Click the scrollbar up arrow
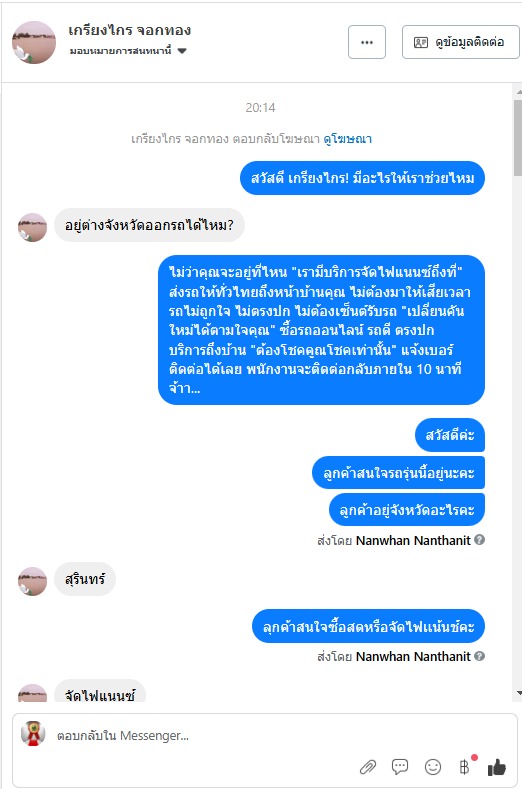Viewport: 522px width, 789px height. pyautogui.click(x=518, y=93)
